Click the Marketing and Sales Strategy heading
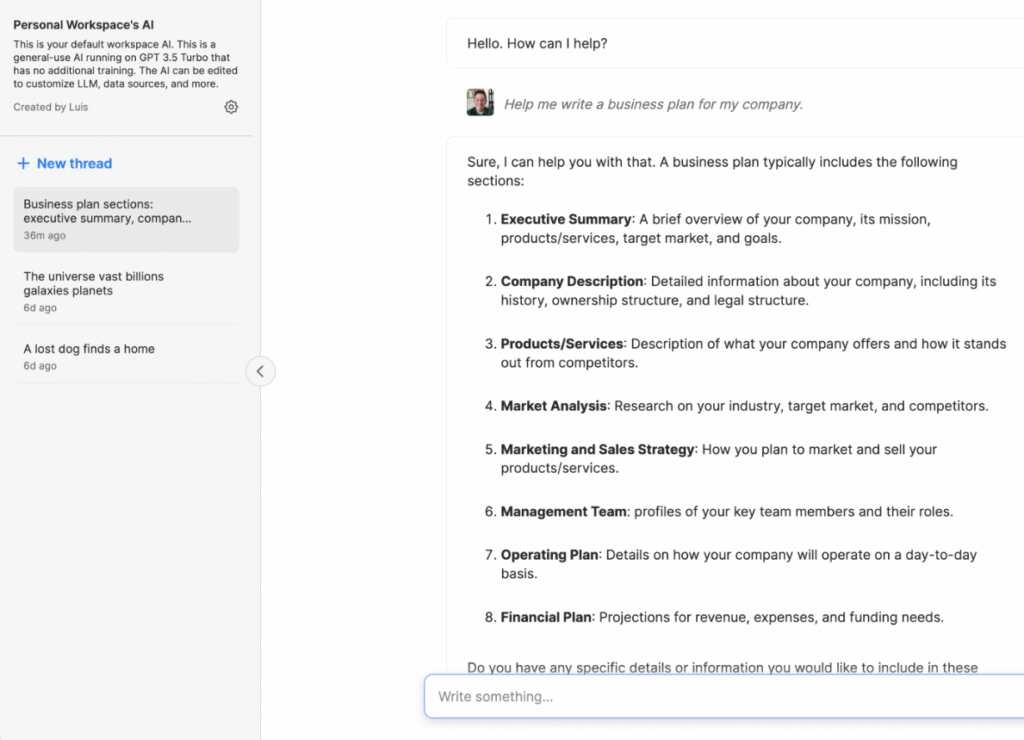 [x=597, y=449]
